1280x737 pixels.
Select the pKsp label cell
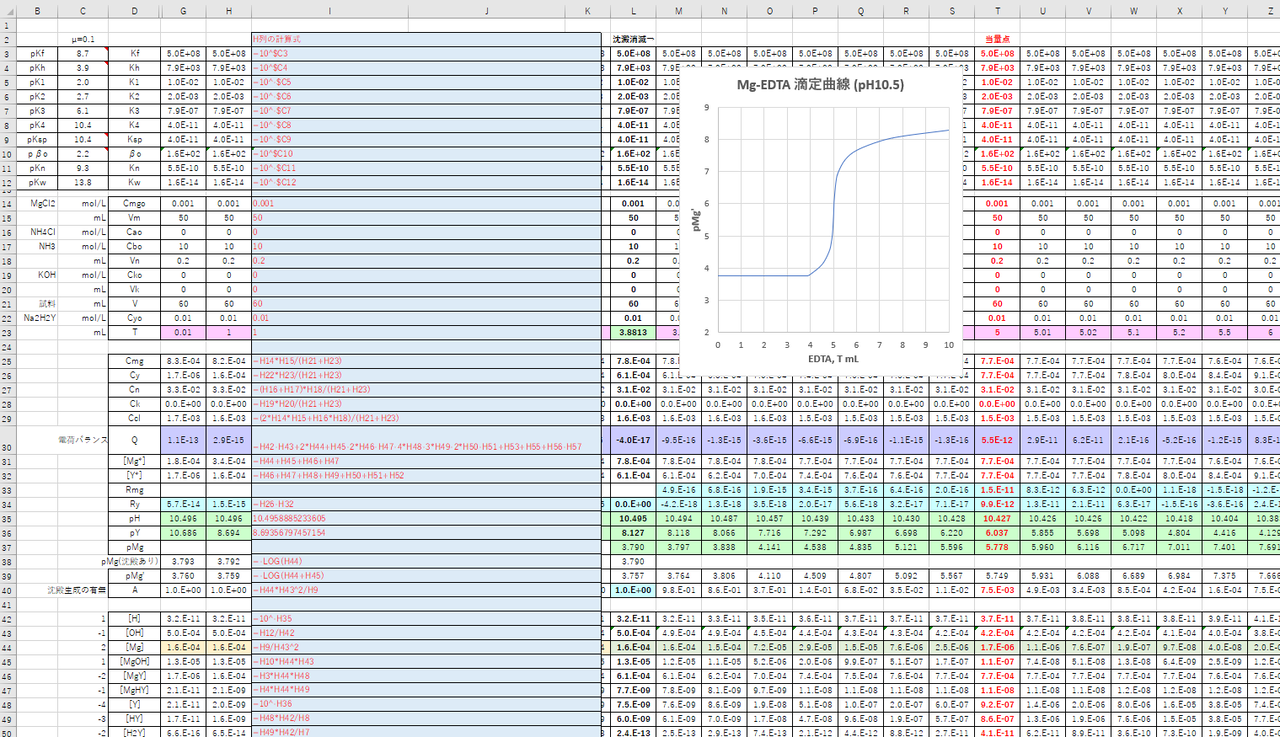(x=37, y=140)
